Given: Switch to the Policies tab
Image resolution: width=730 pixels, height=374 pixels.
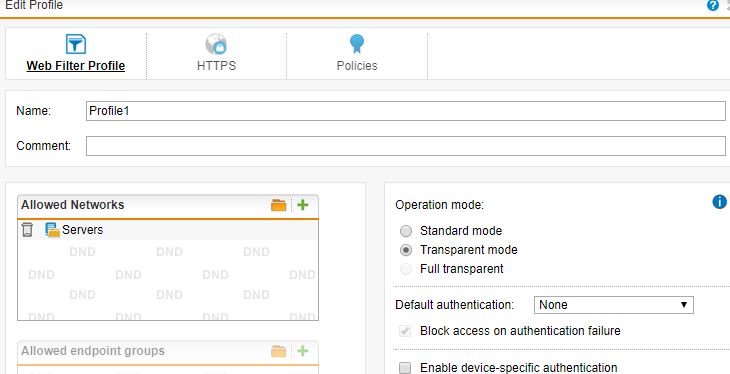Looking at the screenshot, I should (357, 53).
